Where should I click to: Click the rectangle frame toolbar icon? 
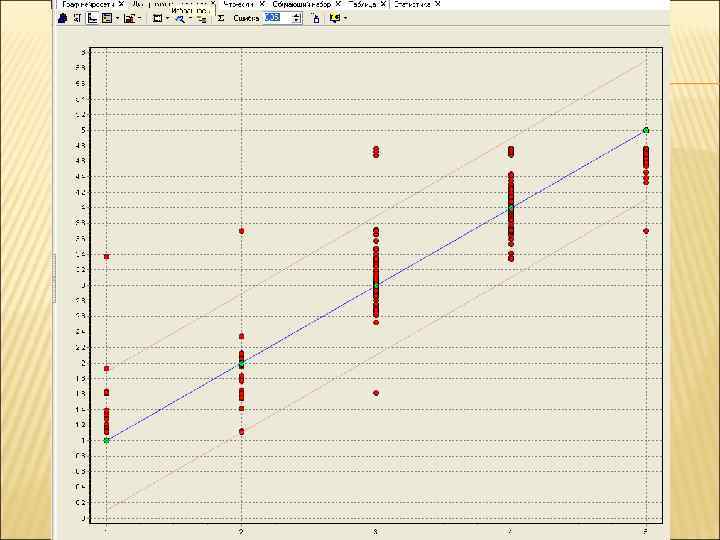(158, 18)
